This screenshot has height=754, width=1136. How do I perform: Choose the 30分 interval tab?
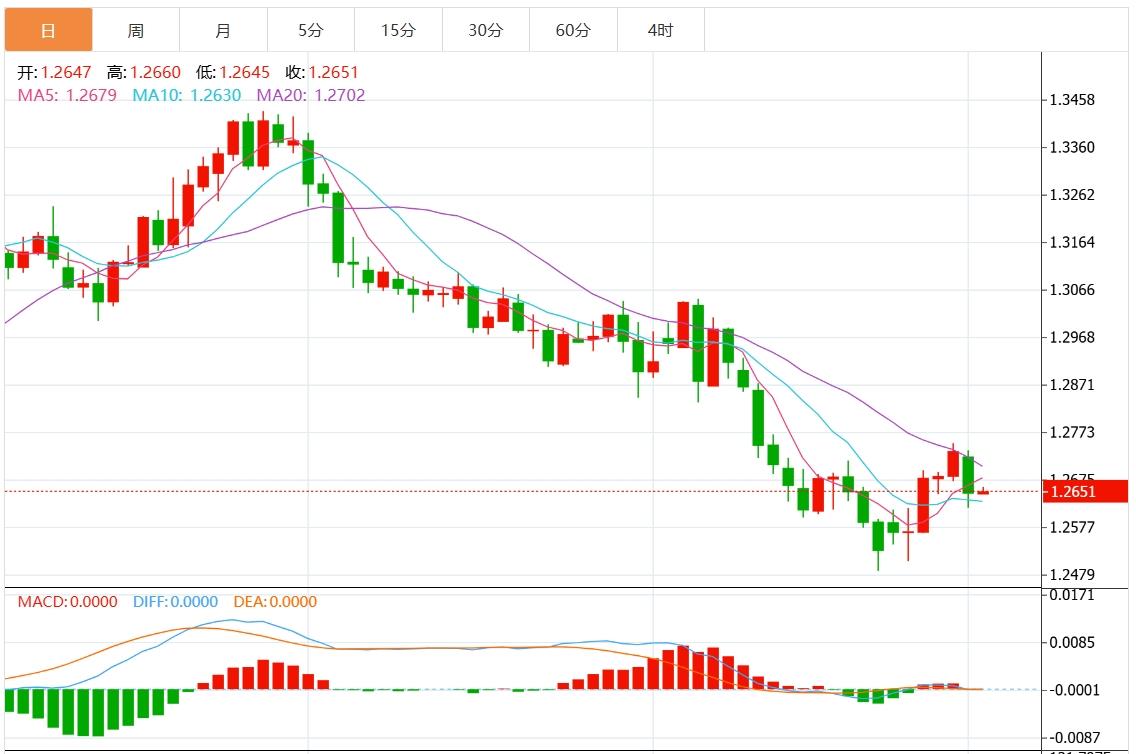(486, 30)
